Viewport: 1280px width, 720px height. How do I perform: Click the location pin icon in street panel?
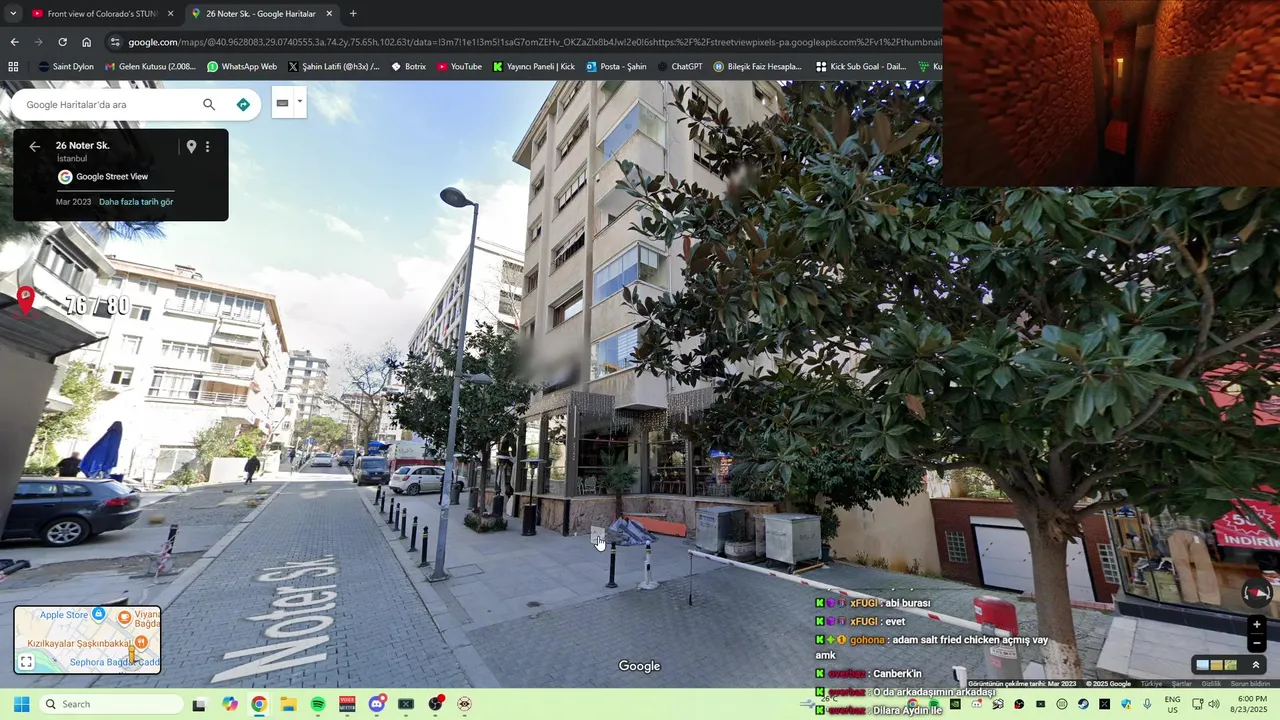point(191,146)
